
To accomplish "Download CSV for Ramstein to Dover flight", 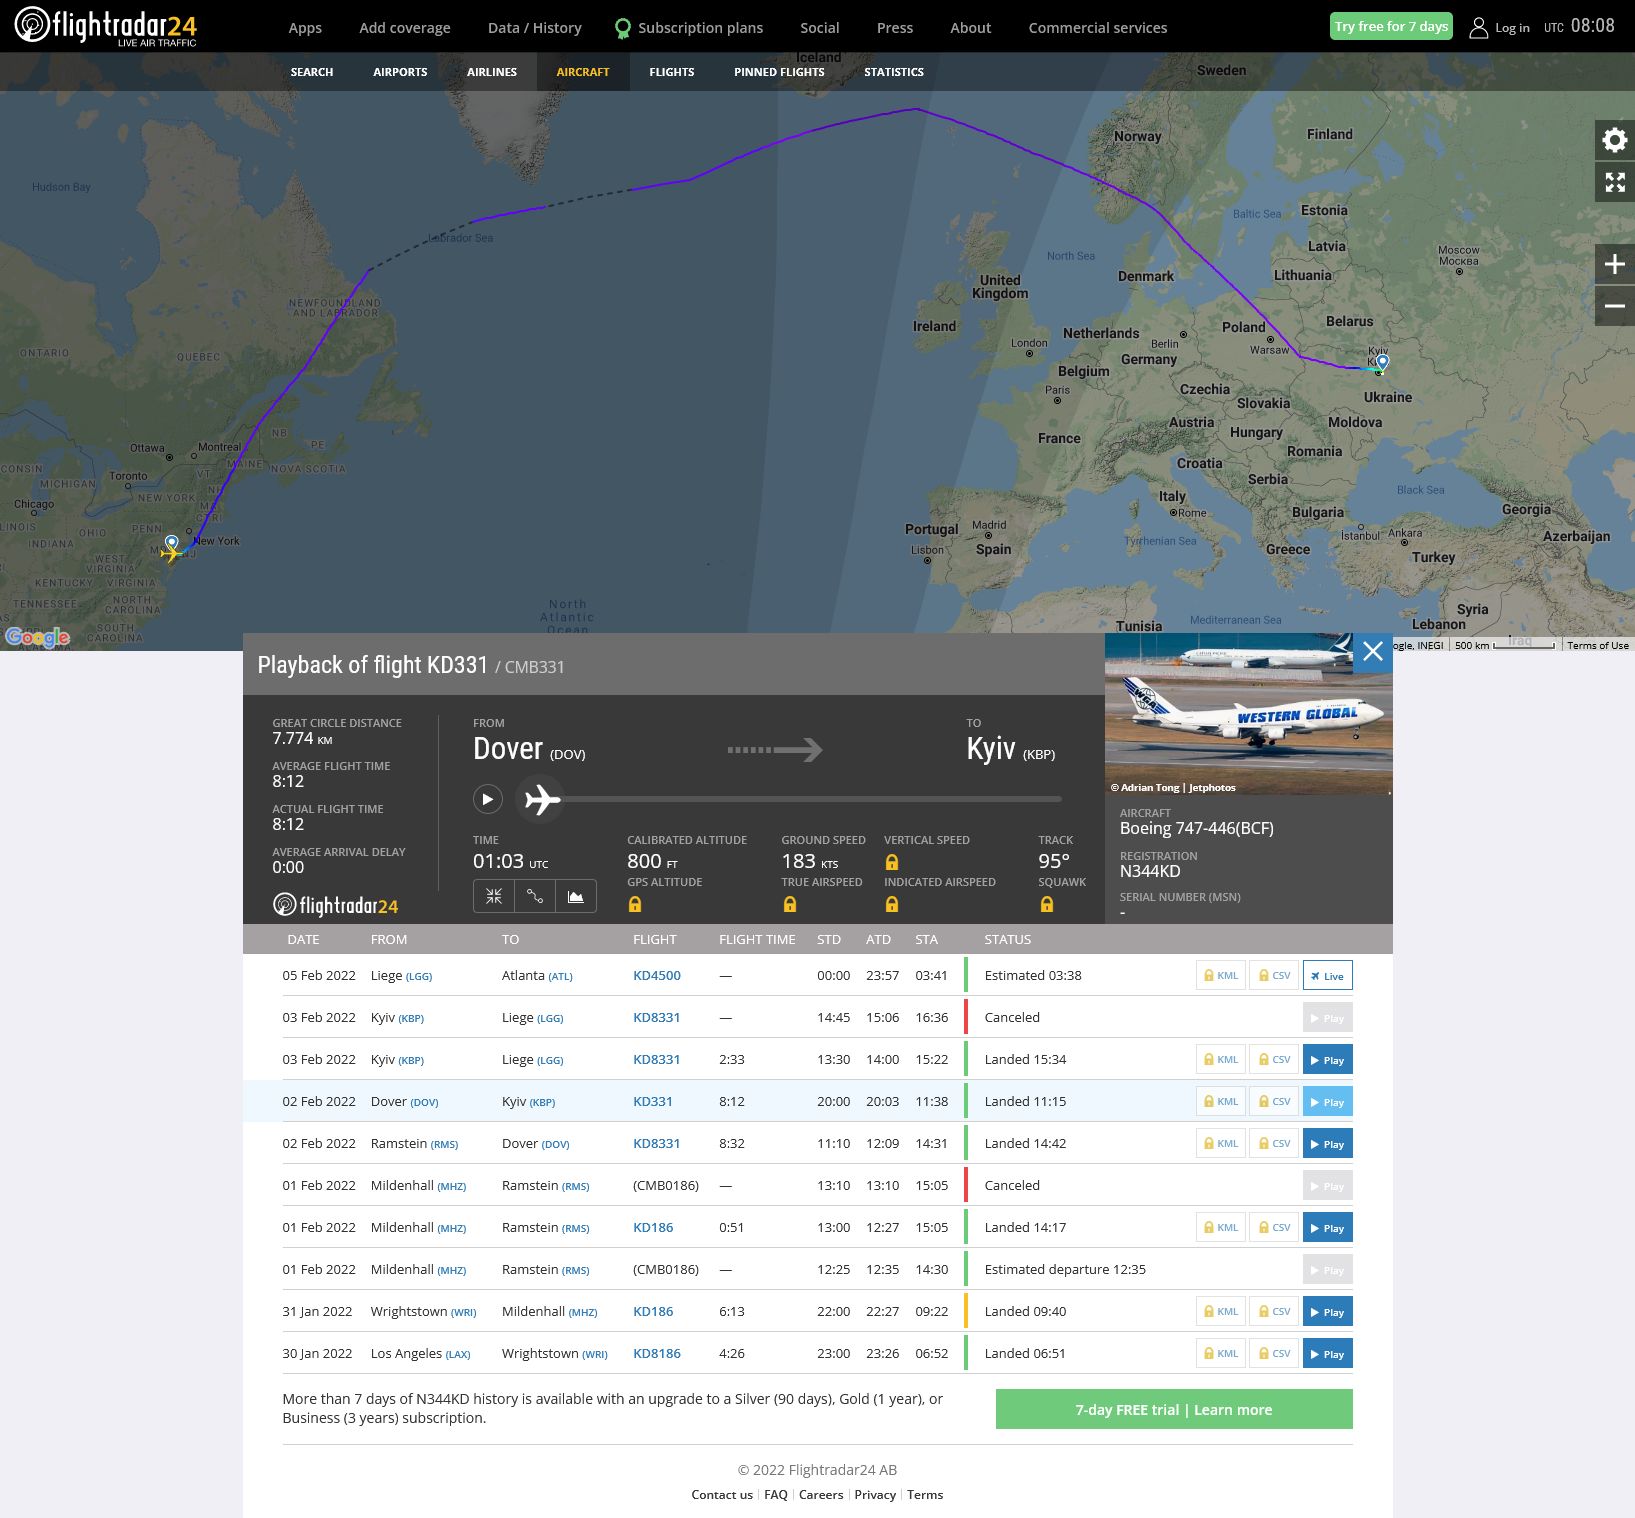I will (1274, 1144).
